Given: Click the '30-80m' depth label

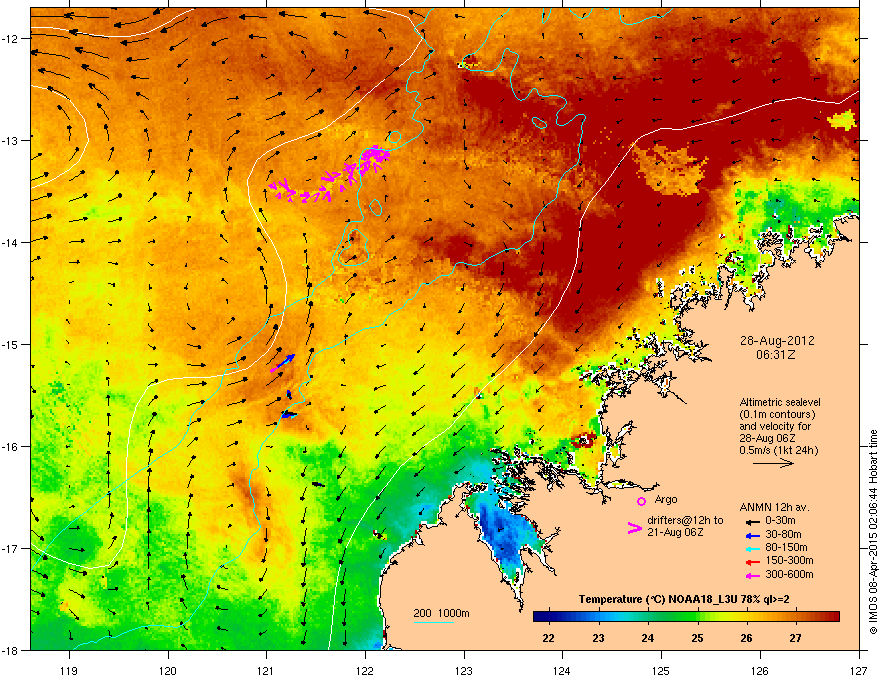Looking at the screenshot, I should coord(783,534).
